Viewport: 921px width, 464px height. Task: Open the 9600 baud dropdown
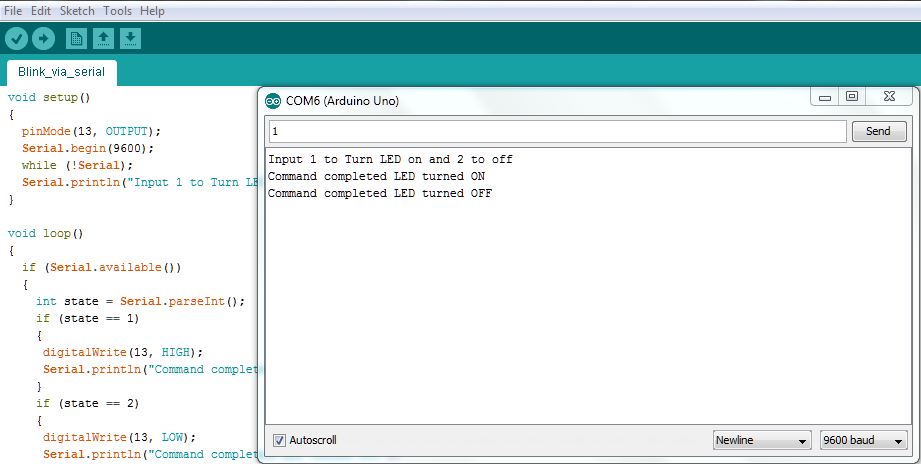(x=863, y=440)
